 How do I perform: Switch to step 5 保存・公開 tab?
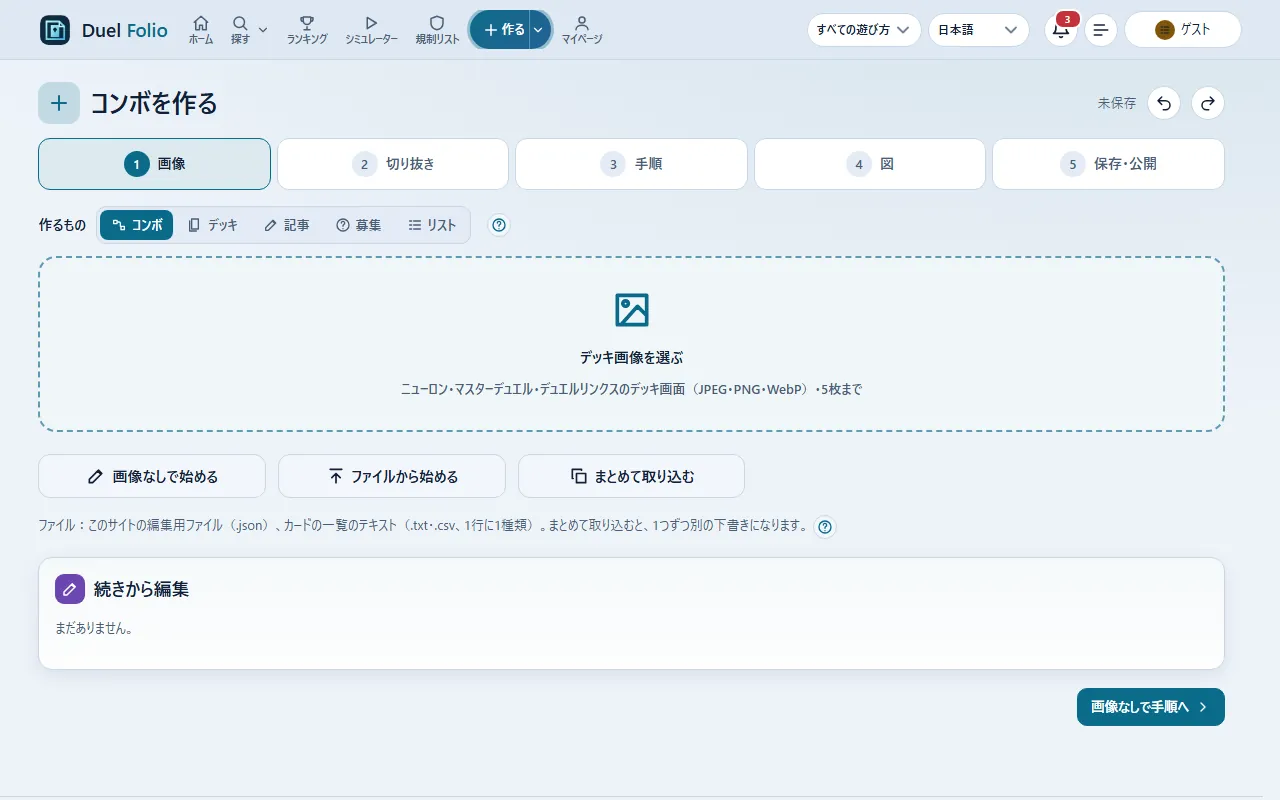point(1108,164)
